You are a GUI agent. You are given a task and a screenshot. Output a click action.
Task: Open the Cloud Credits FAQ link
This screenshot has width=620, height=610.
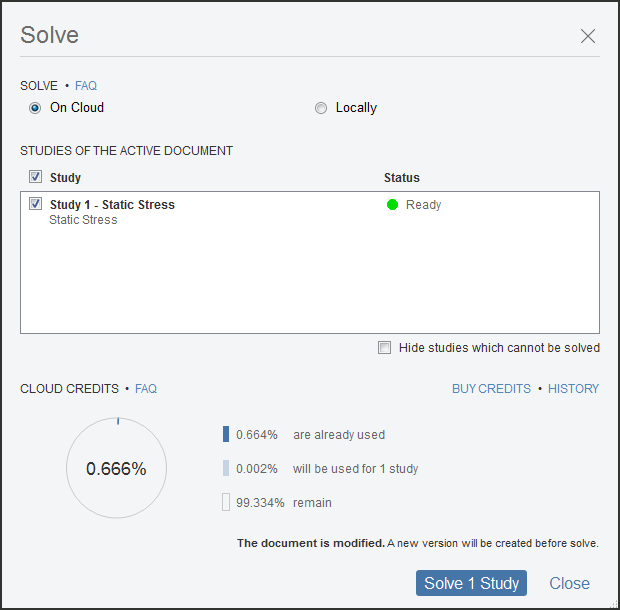point(146,389)
